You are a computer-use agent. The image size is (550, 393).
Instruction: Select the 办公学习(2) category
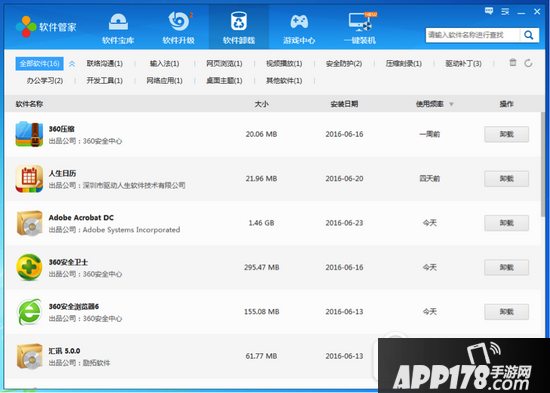click(45, 81)
